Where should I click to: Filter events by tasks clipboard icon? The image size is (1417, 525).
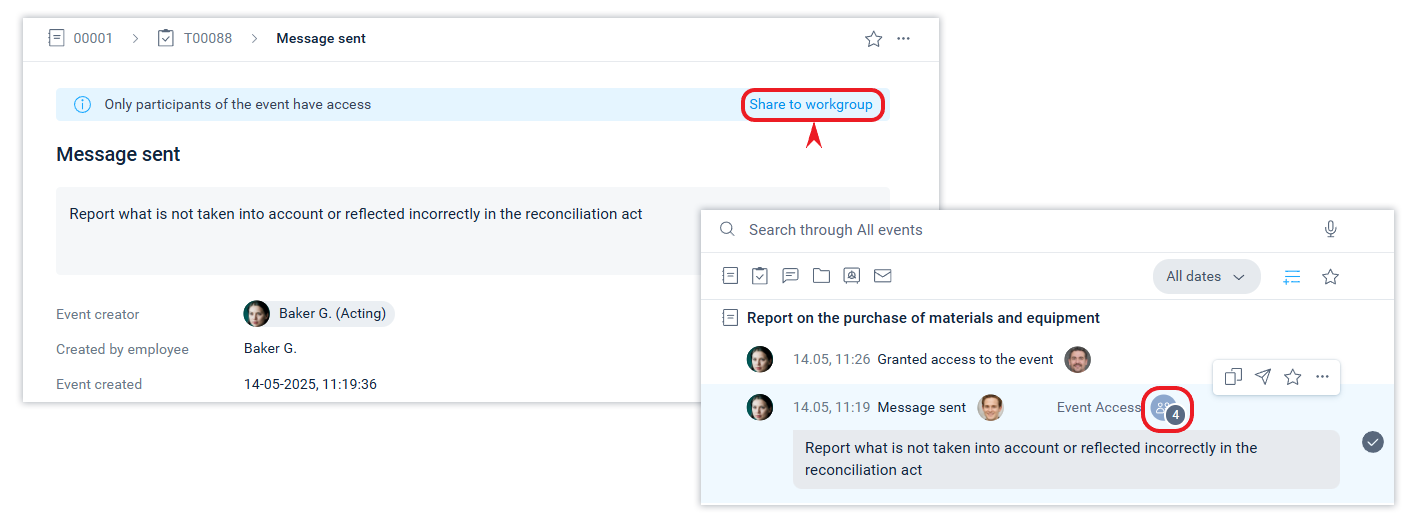(760, 276)
